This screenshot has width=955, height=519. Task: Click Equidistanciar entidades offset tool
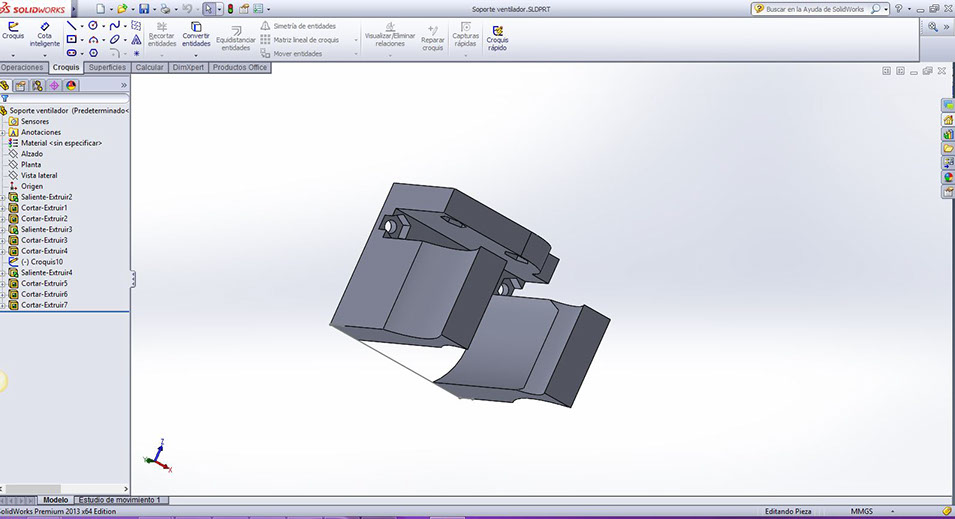[x=236, y=38]
